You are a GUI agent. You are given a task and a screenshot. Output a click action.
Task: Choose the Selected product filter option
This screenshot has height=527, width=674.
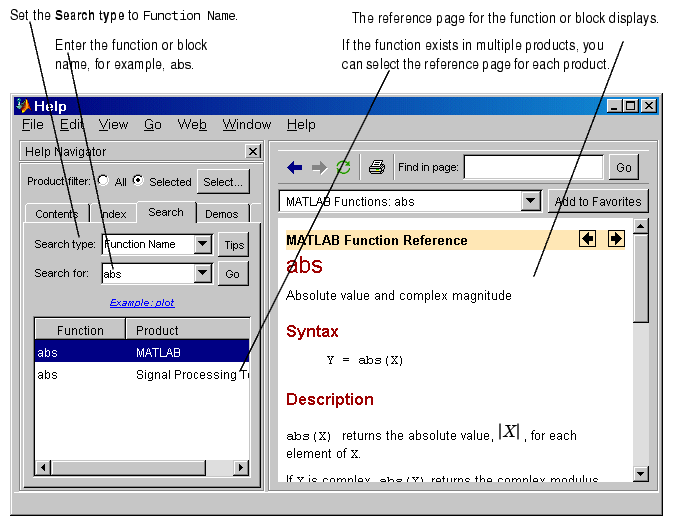coord(138,181)
